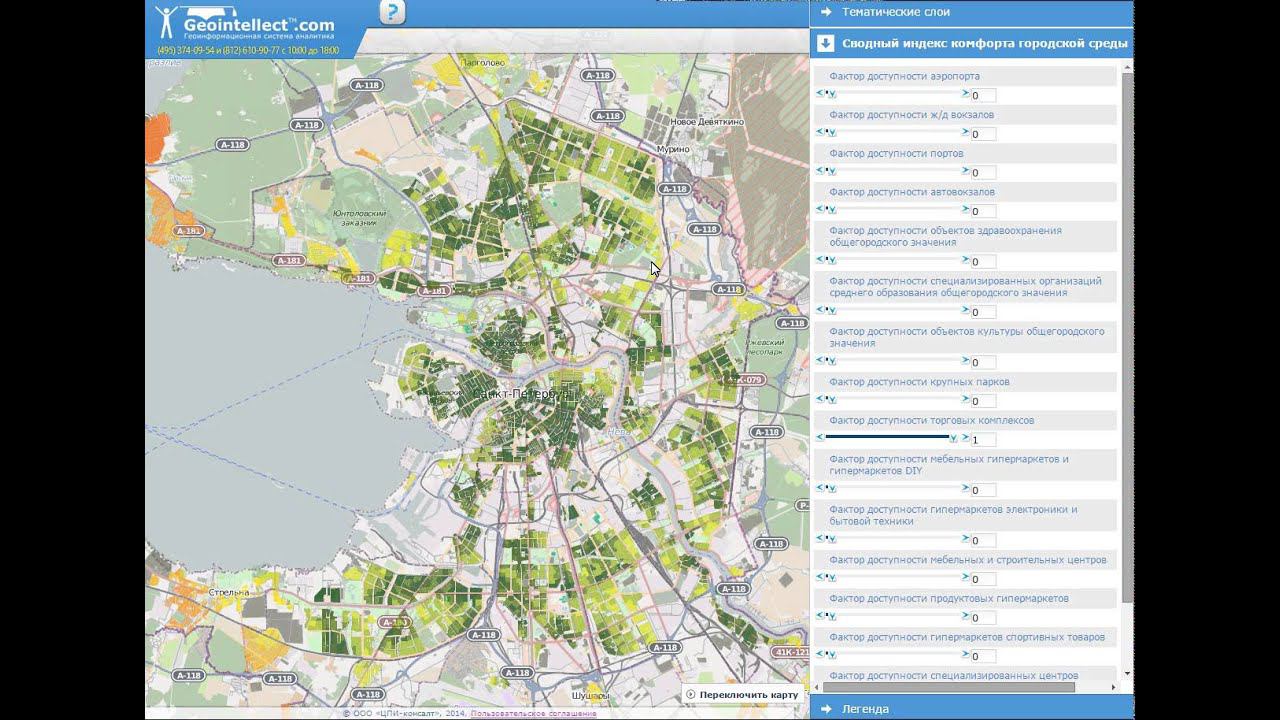
Task: Click label Фактор доступности крупных парков
Action: (919, 382)
